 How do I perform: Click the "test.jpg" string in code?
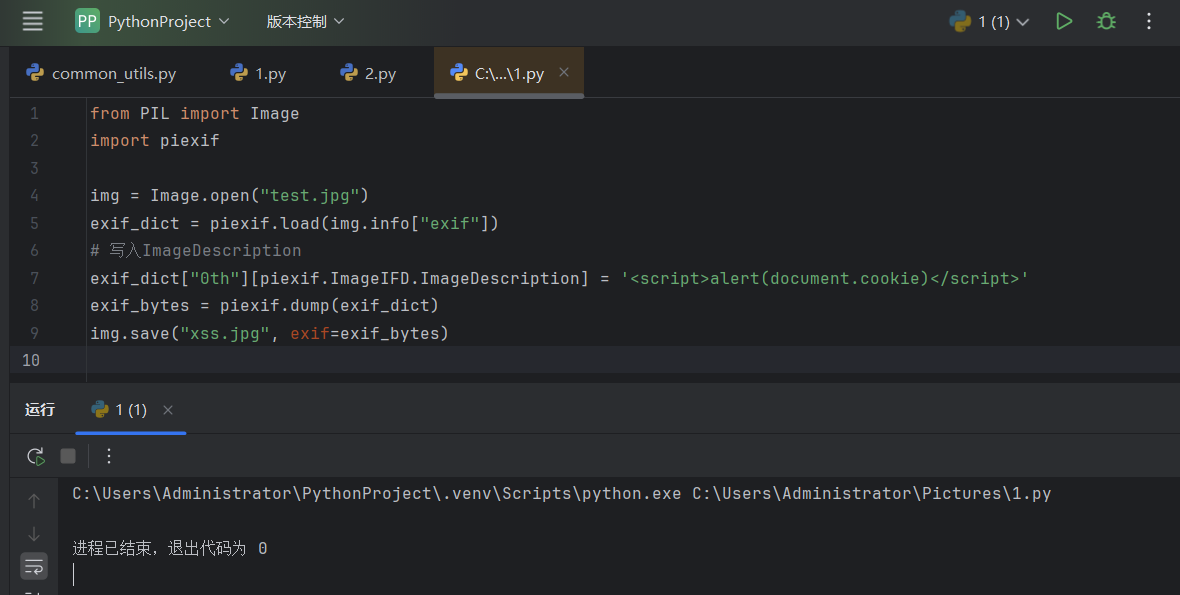pos(309,196)
